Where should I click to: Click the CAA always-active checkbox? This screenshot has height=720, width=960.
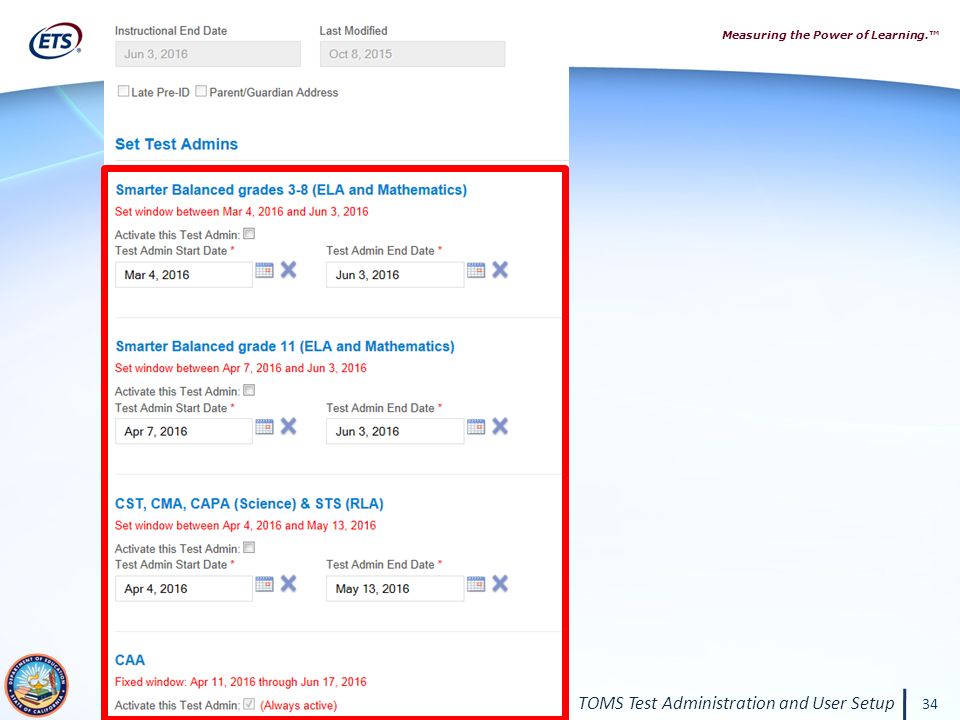pyautogui.click(x=249, y=705)
